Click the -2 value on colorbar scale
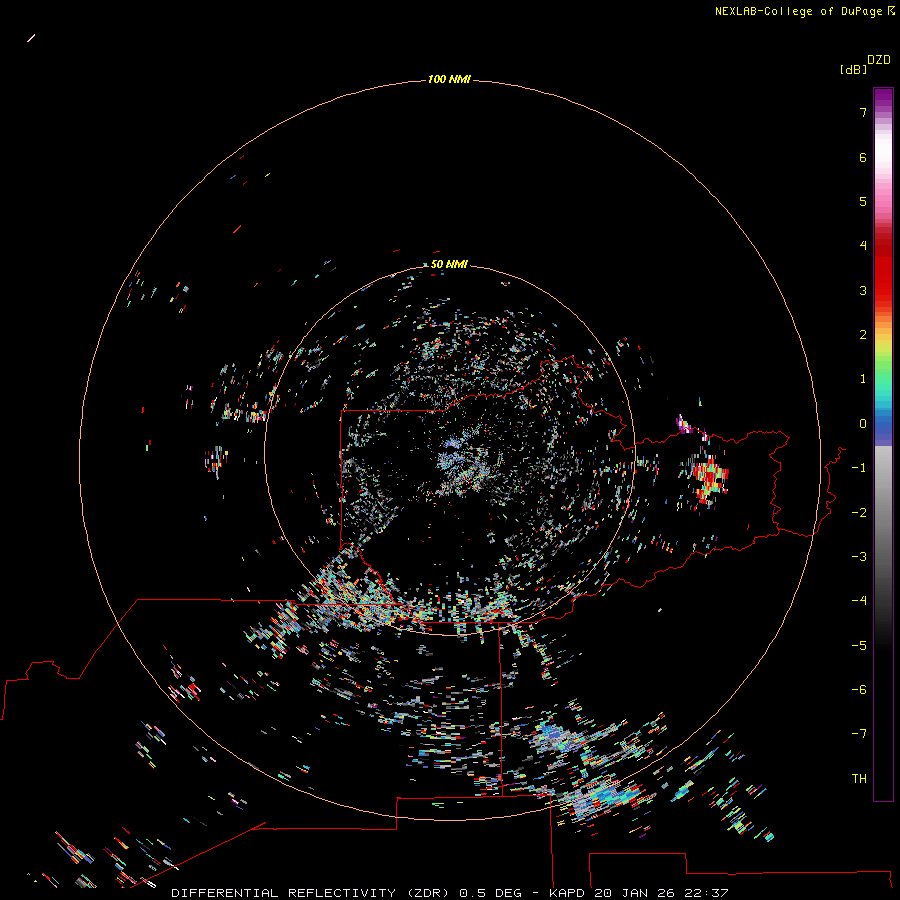This screenshot has width=900, height=900. pyautogui.click(x=859, y=513)
